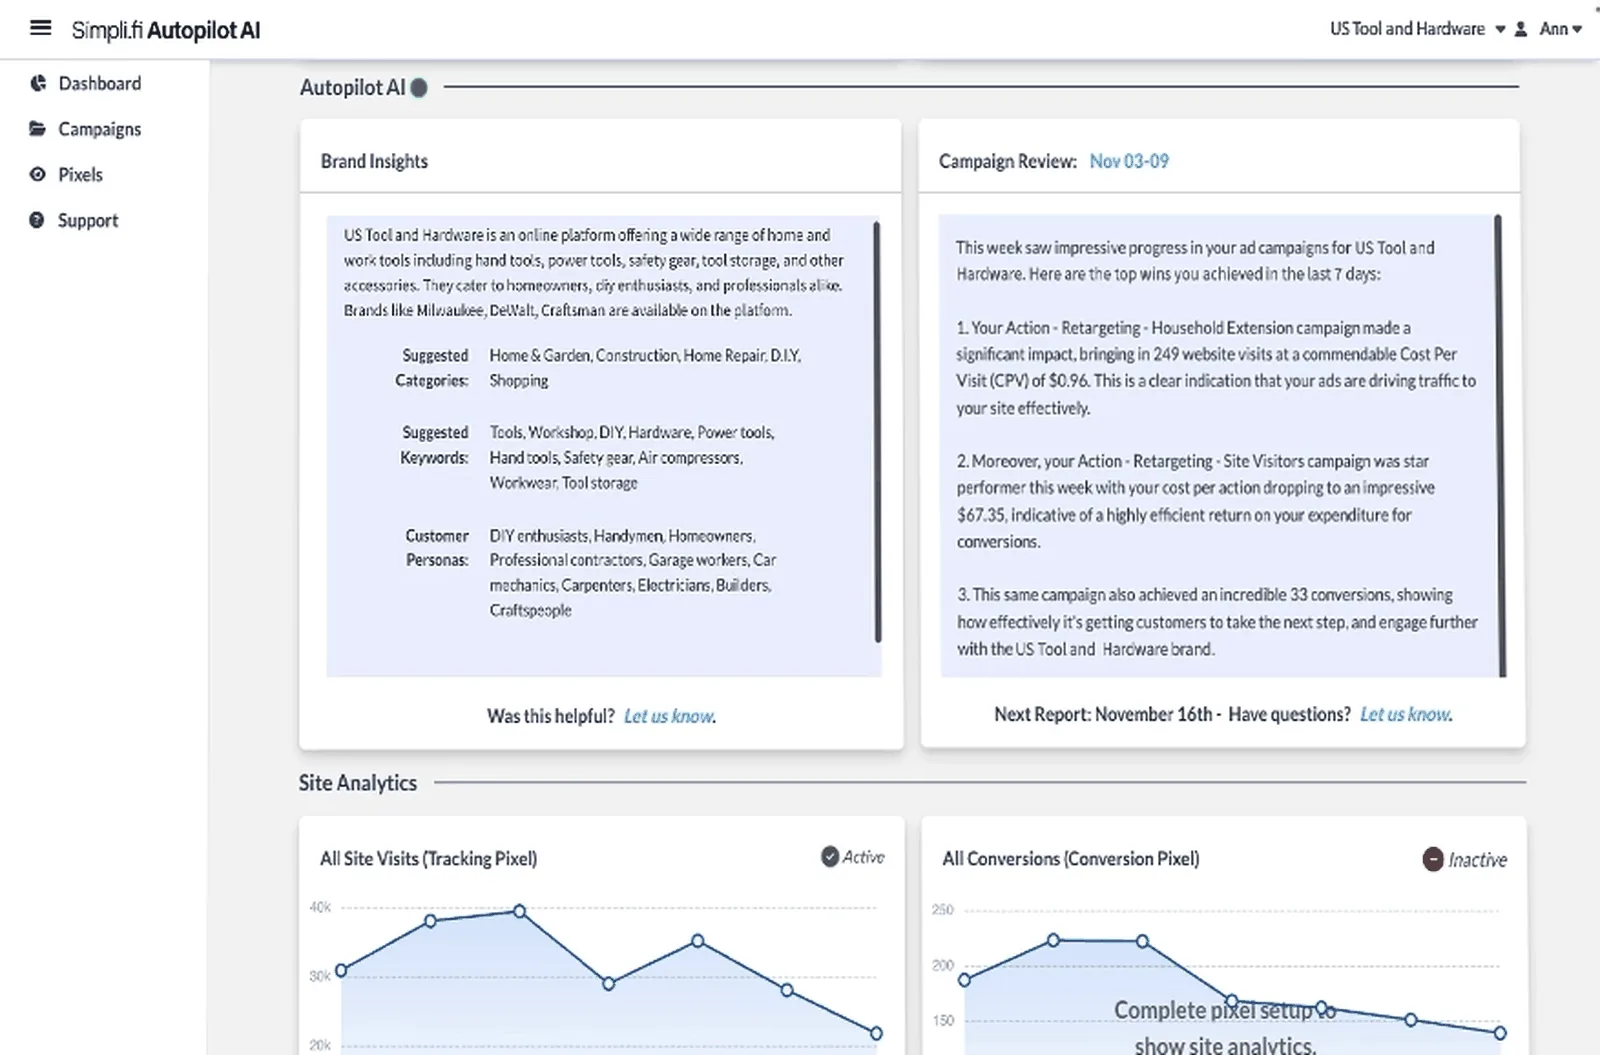Screen dimensions: 1600x1055
Task: Click the Inactive status icon
Action: (1433, 859)
